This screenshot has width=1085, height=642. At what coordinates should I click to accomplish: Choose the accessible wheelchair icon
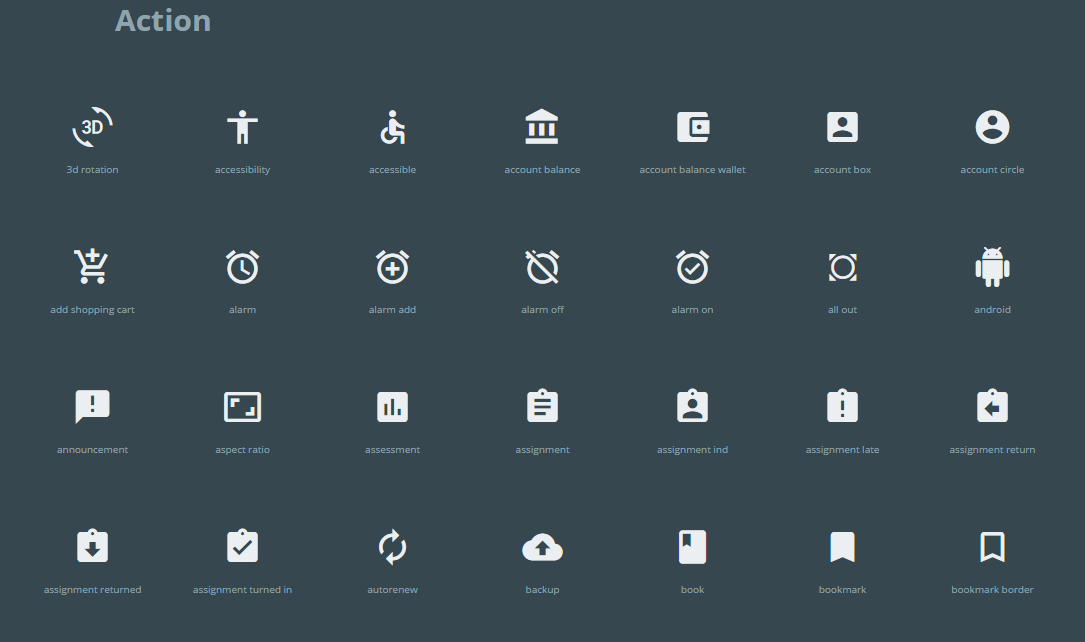click(x=392, y=127)
